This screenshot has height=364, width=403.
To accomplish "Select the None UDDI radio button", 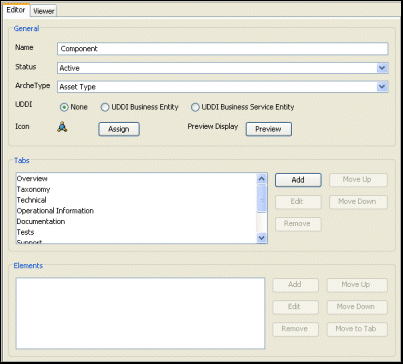I will (64, 107).
